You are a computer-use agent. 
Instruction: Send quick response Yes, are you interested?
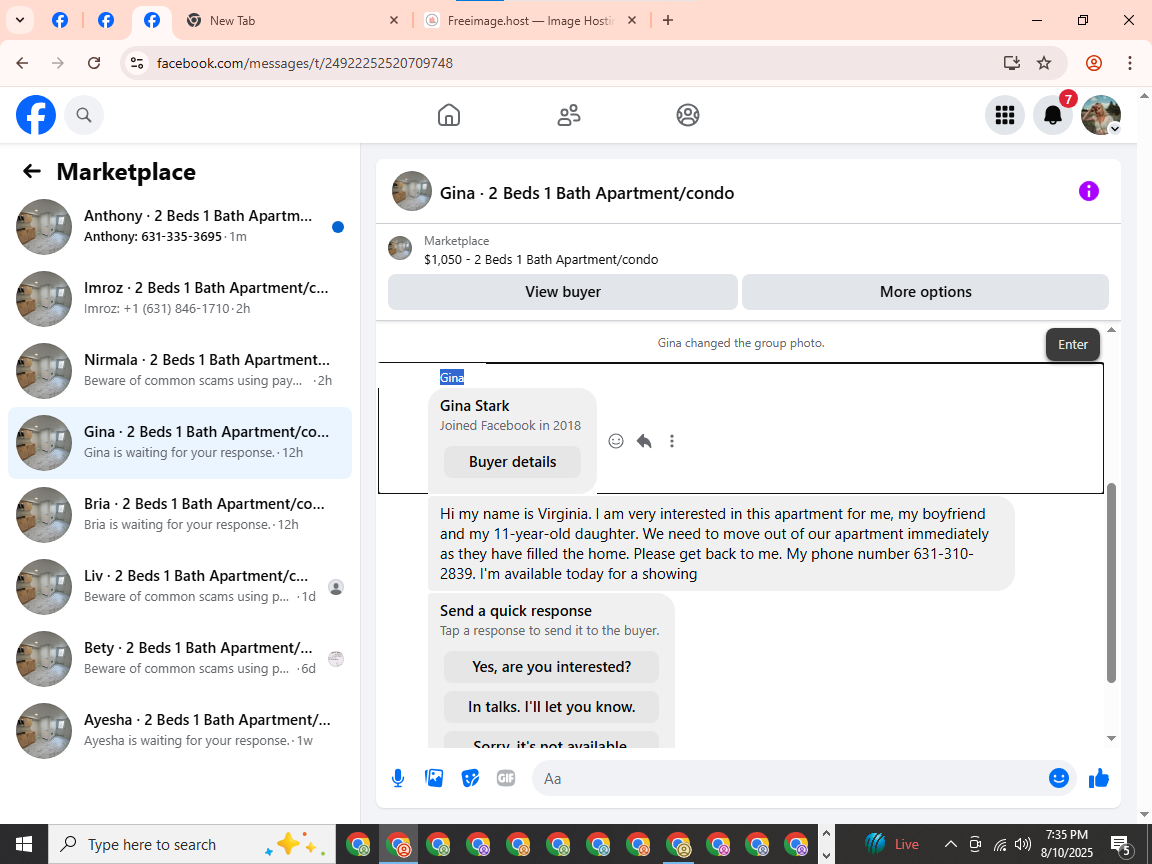(551, 667)
